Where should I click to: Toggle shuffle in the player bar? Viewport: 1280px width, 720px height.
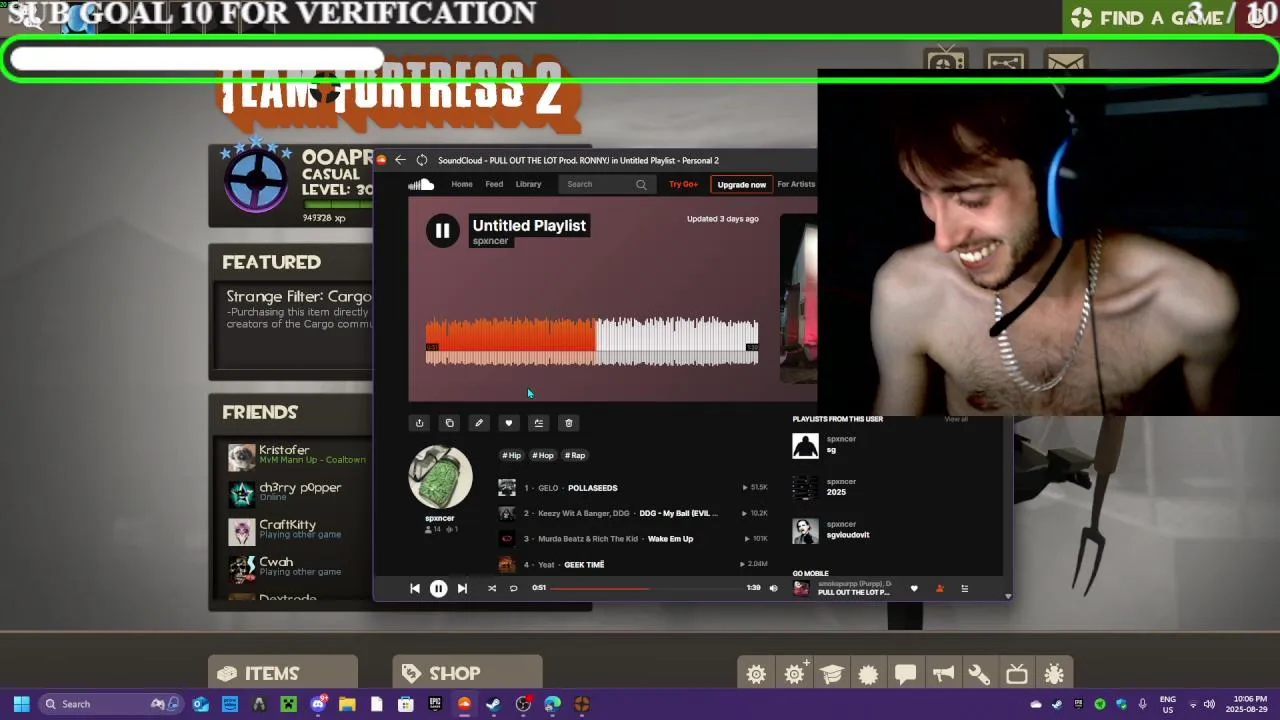(492, 589)
